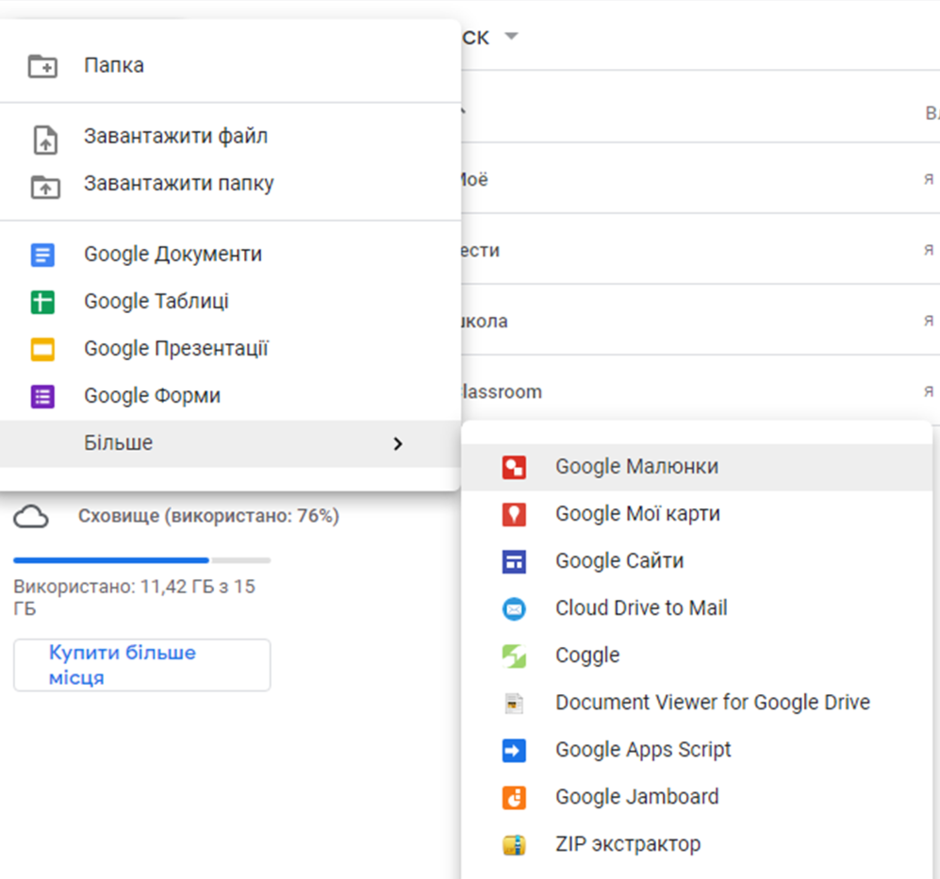Select Google Презентації from the menu
Viewport: 940px width, 879px height.
pos(230,349)
